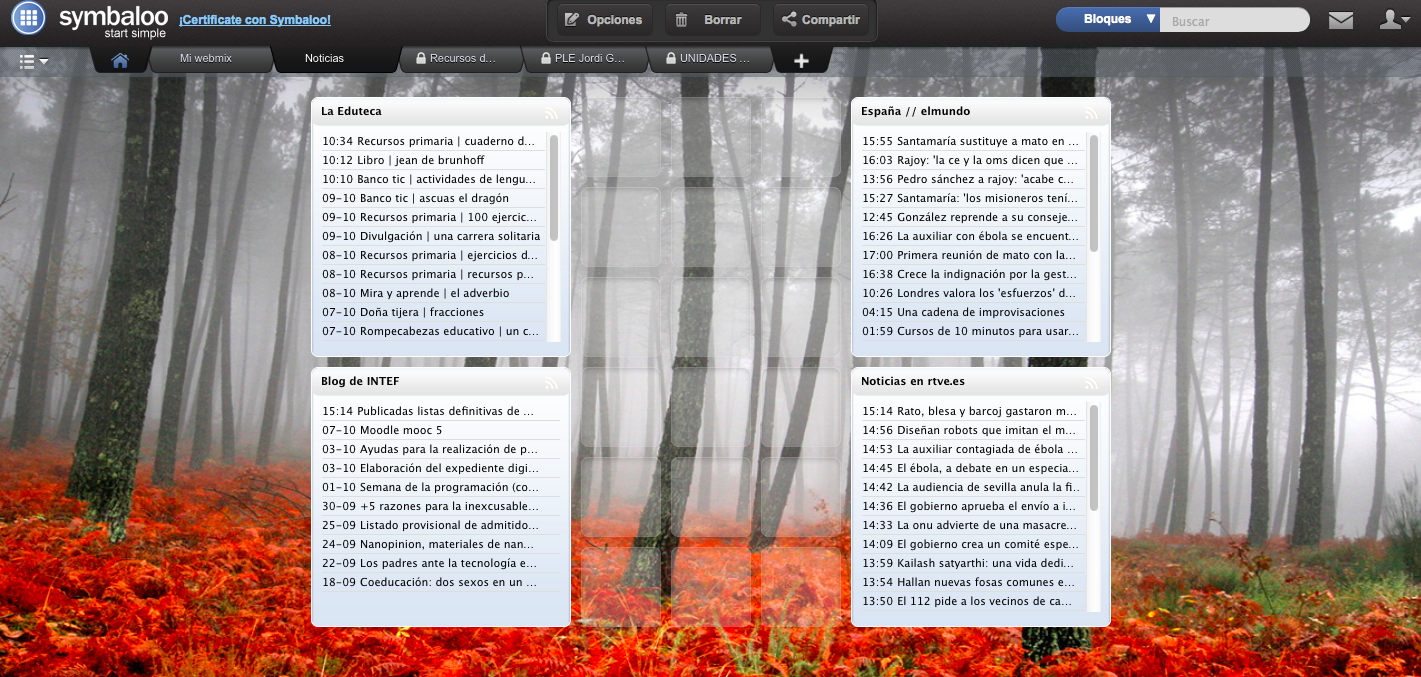Focus the Buscar search field
1421x677 pixels.
(x=1234, y=21)
